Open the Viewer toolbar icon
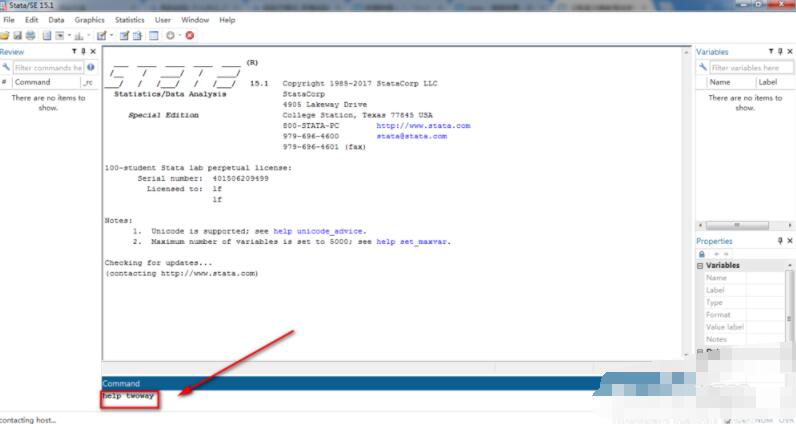The image size is (796, 424). (59, 36)
